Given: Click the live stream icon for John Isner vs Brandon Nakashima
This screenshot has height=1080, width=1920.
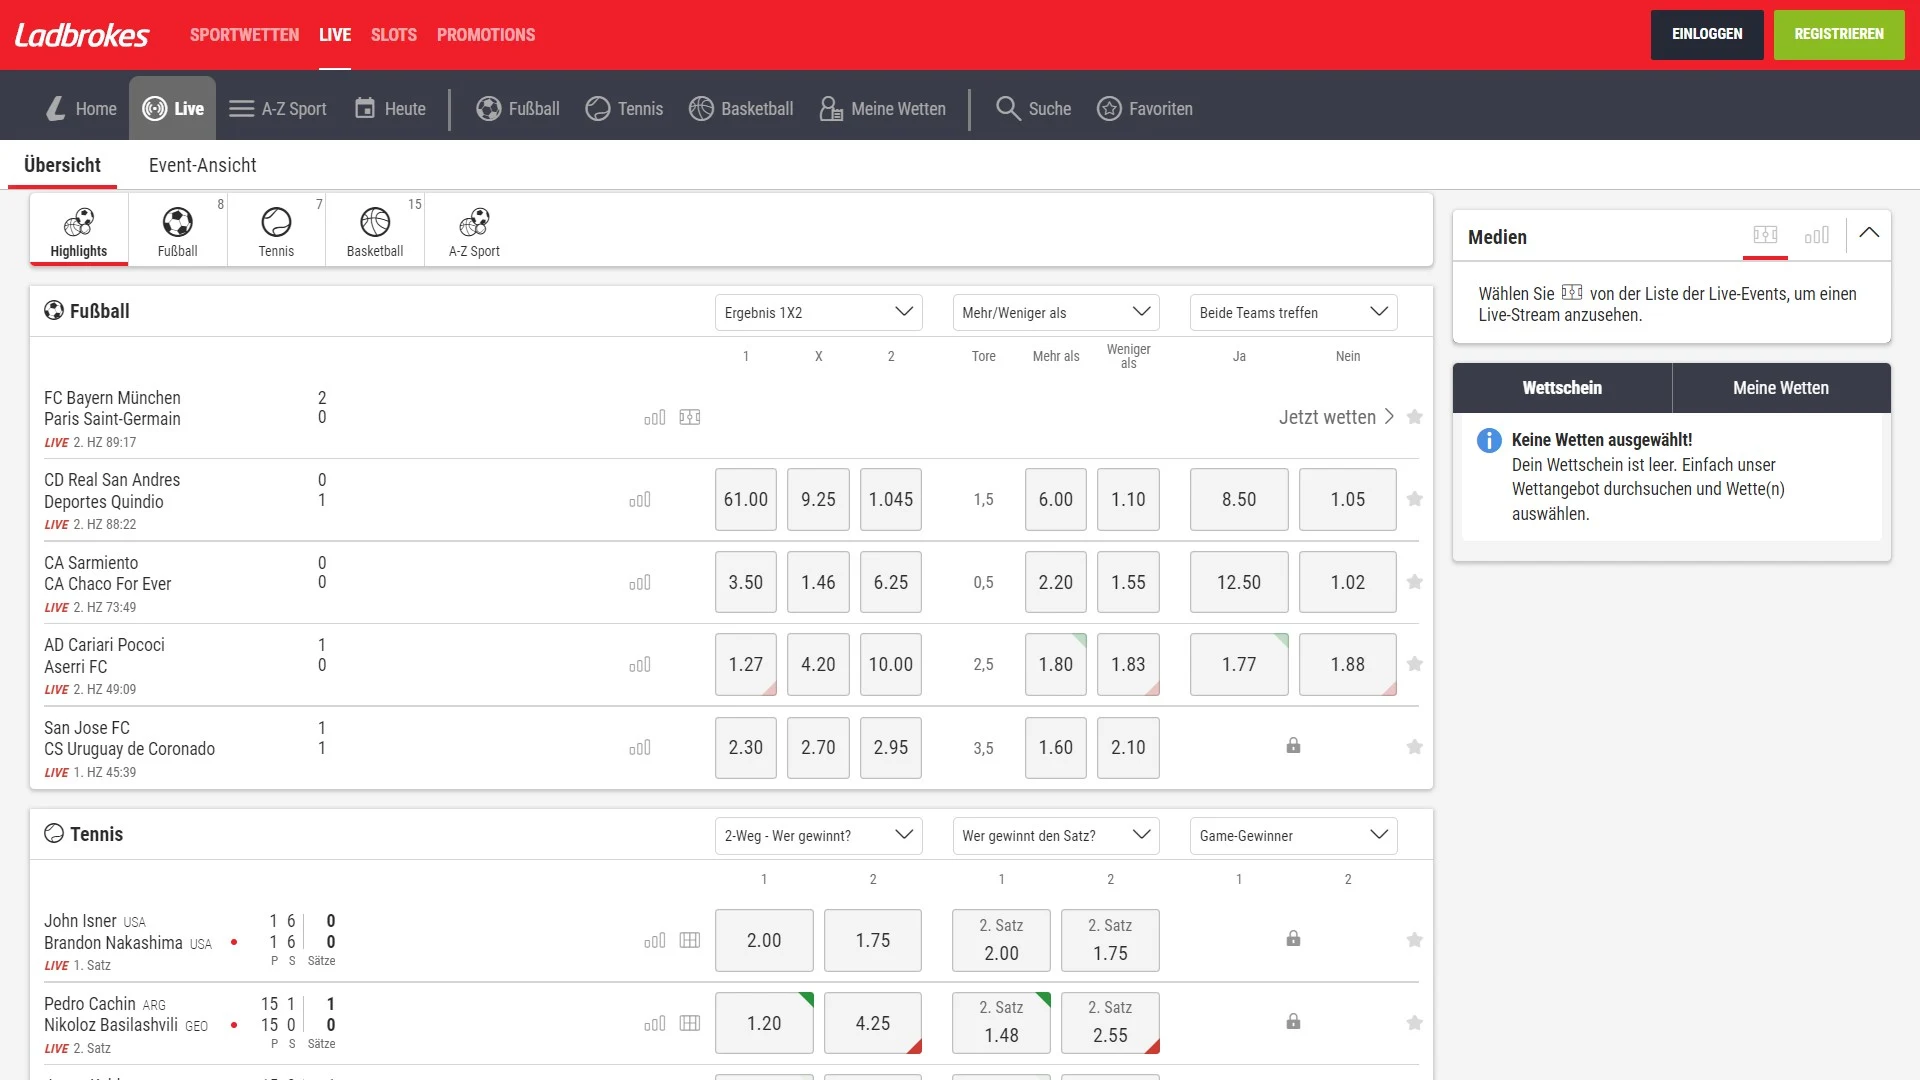Looking at the screenshot, I should click(x=690, y=938).
